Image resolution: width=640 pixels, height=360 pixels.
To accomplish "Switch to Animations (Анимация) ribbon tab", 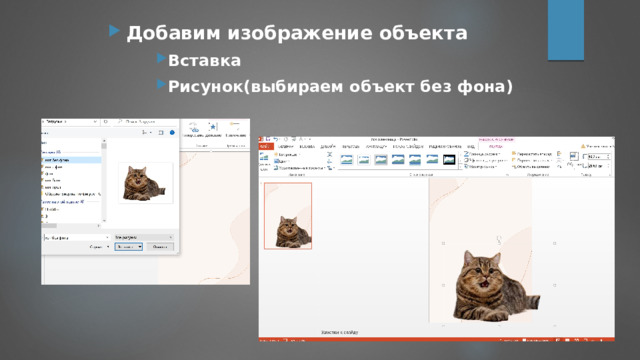I will pyautogui.click(x=376, y=146).
